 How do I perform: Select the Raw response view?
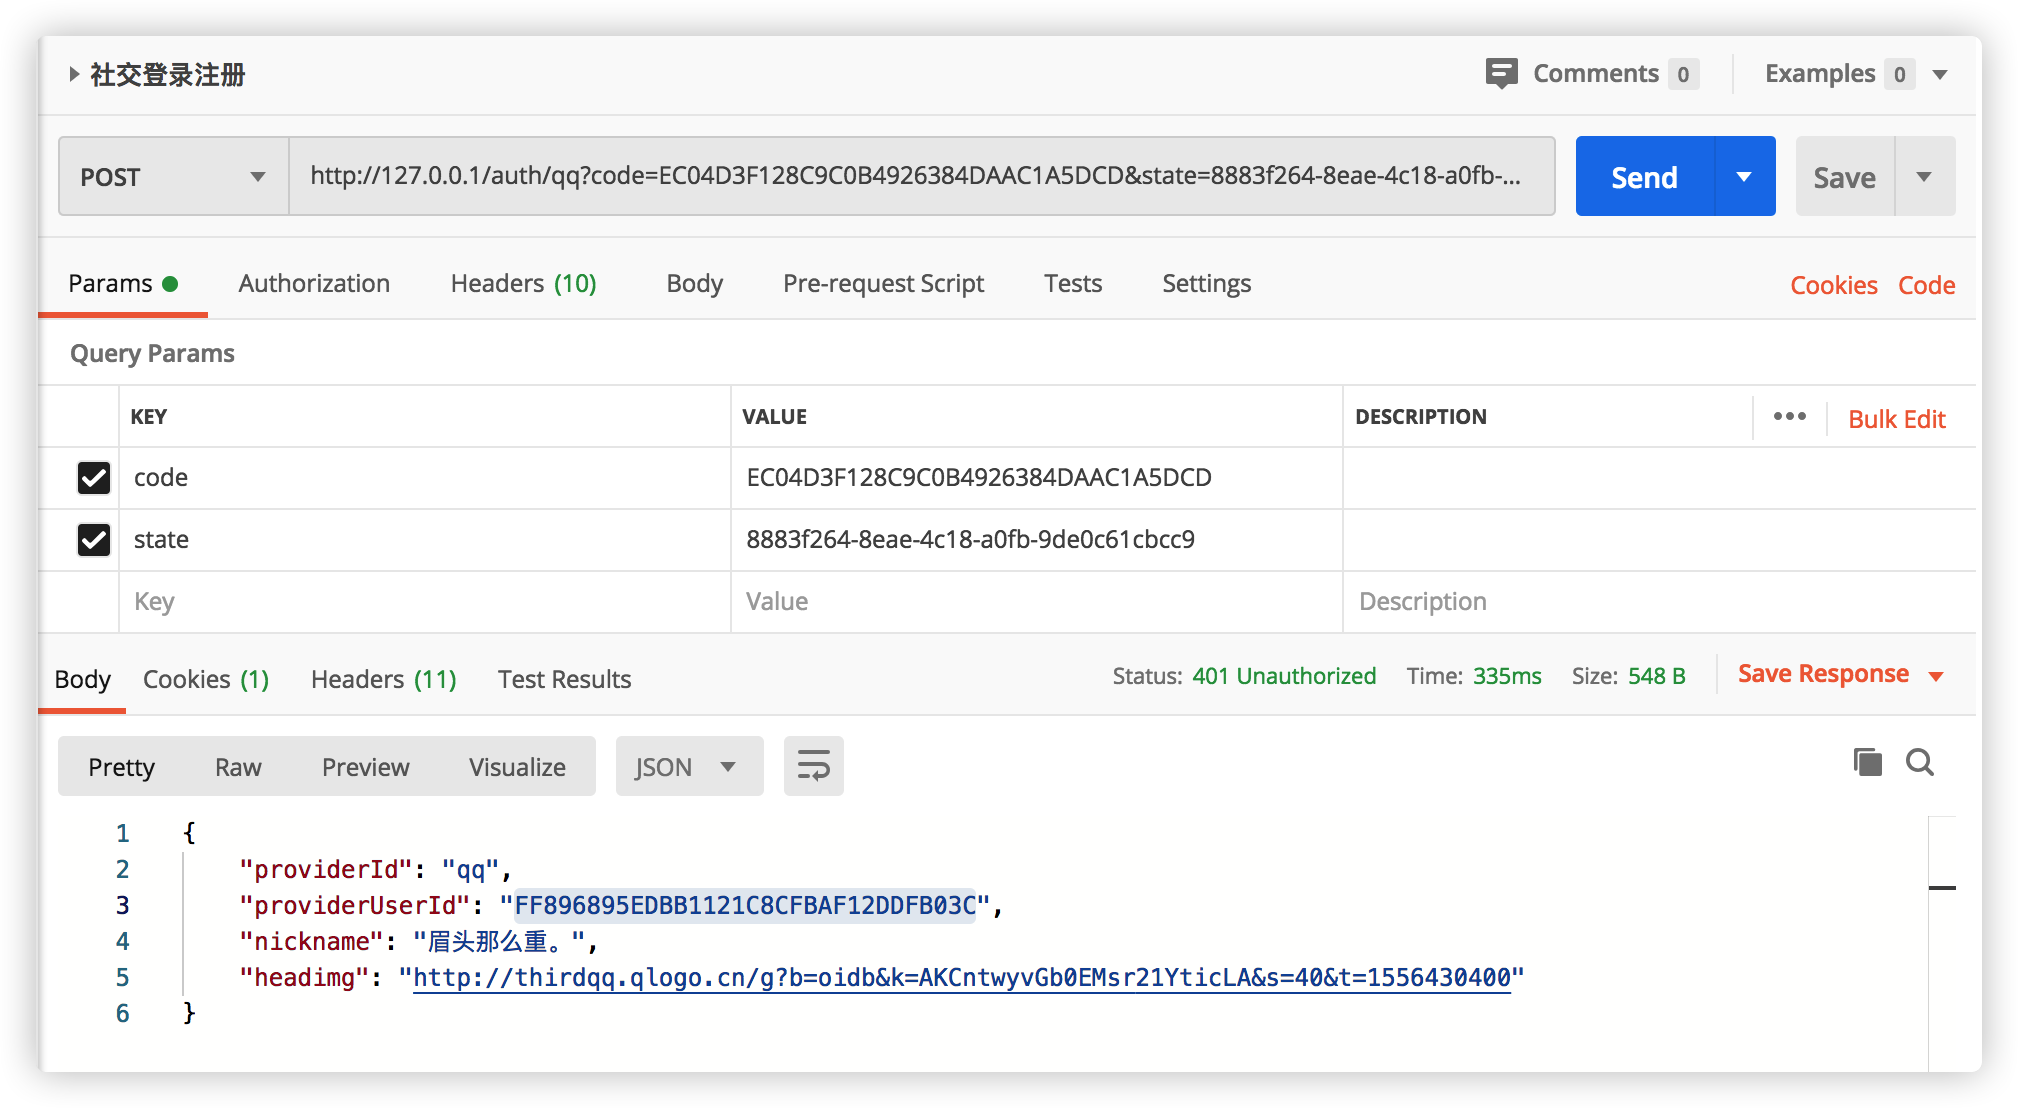[x=238, y=767]
